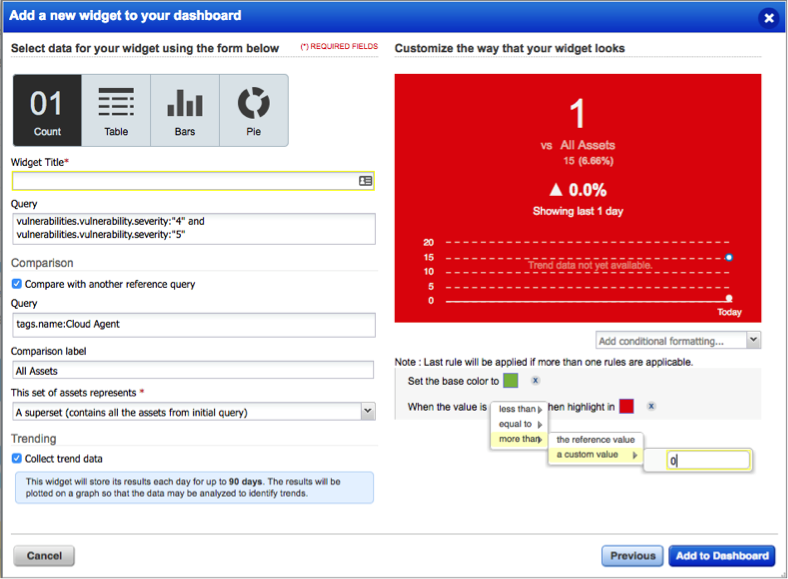The width and height of the screenshot is (788, 579).
Task: Click the contact card icon in Widget Title
Action: point(365,181)
